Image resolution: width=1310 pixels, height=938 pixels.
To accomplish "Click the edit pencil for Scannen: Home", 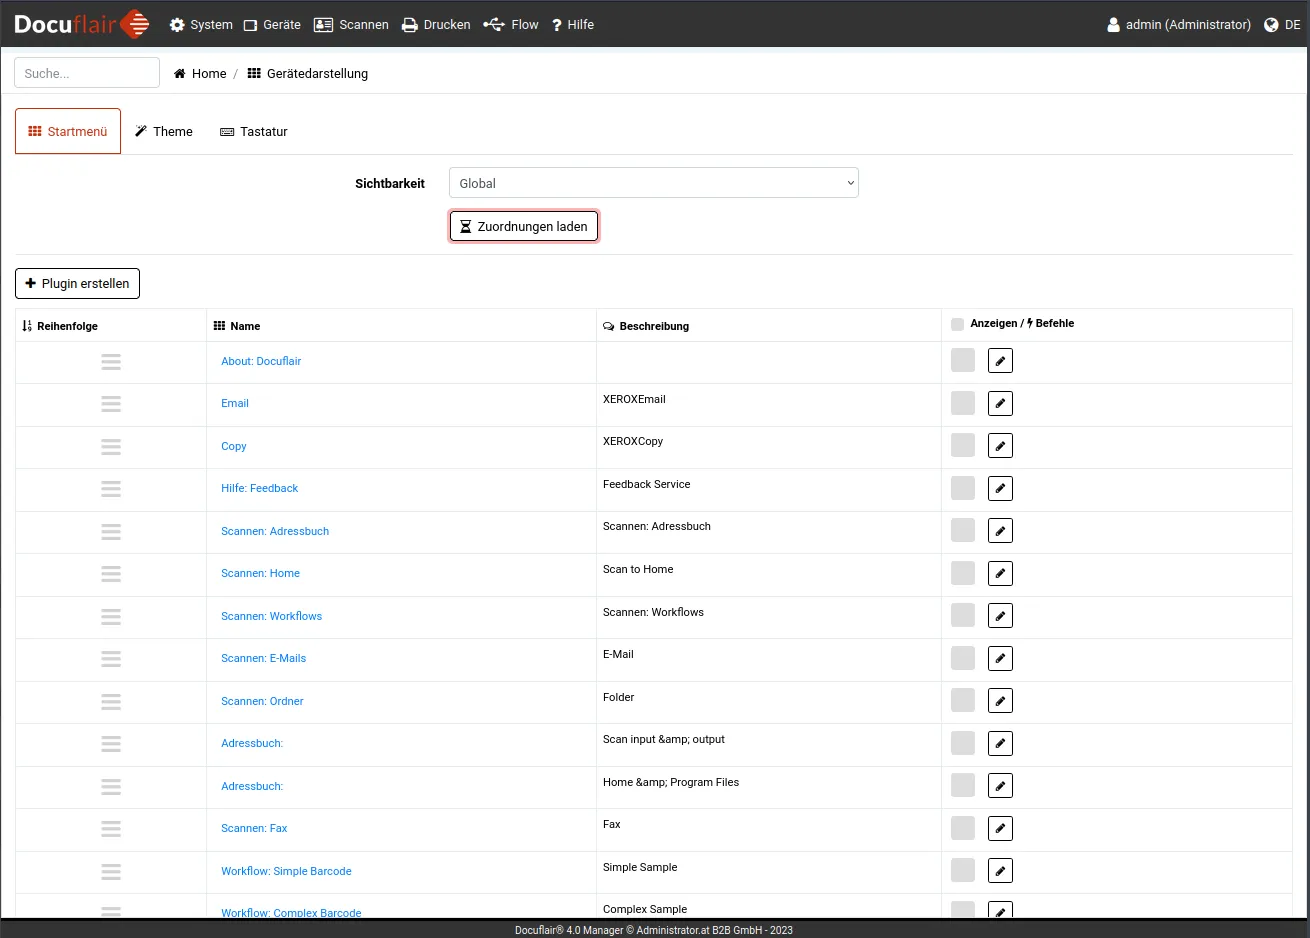I will [x=1000, y=574].
